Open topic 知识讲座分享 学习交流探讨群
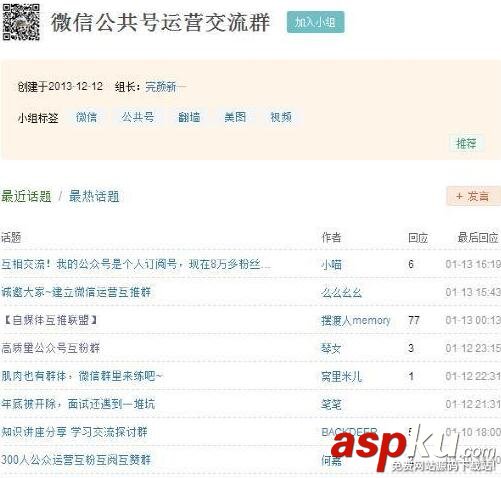Screen dimensions: 501x478 click(x=74, y=432)
